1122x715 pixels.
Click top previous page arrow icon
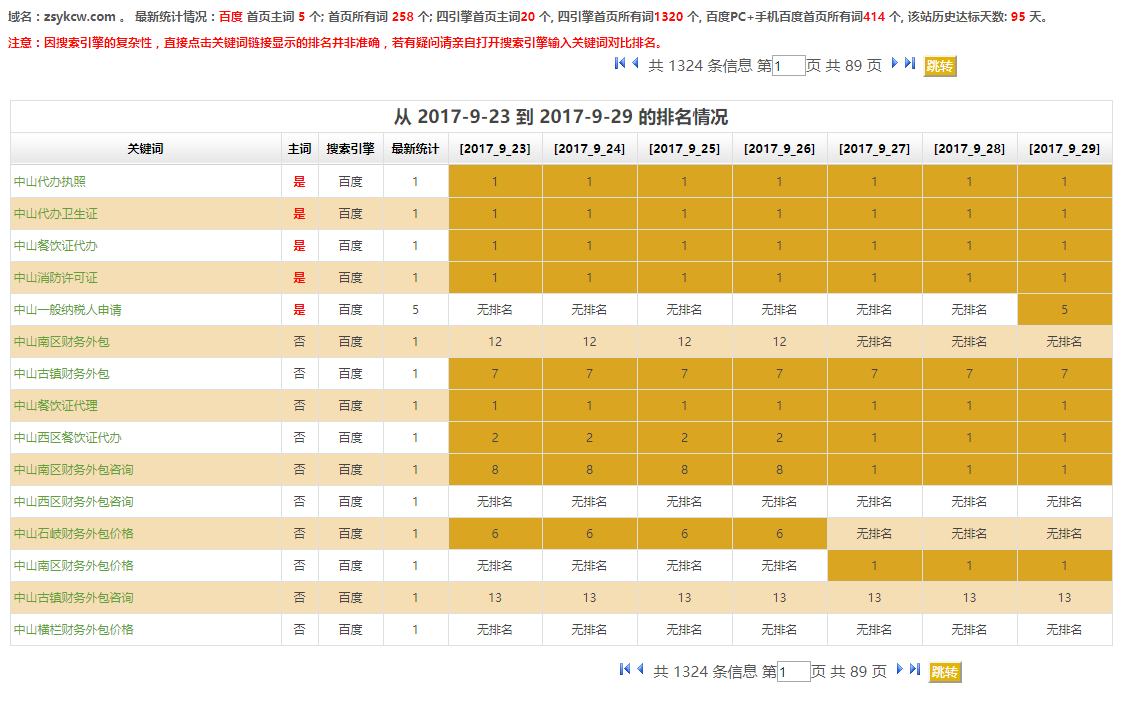636,64
